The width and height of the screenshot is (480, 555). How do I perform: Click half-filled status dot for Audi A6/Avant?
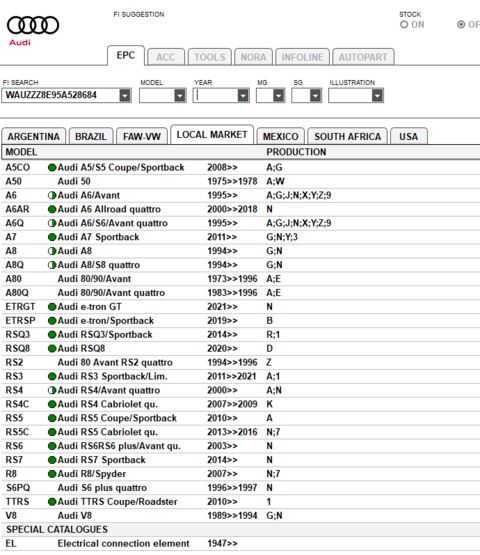[52, 195]
